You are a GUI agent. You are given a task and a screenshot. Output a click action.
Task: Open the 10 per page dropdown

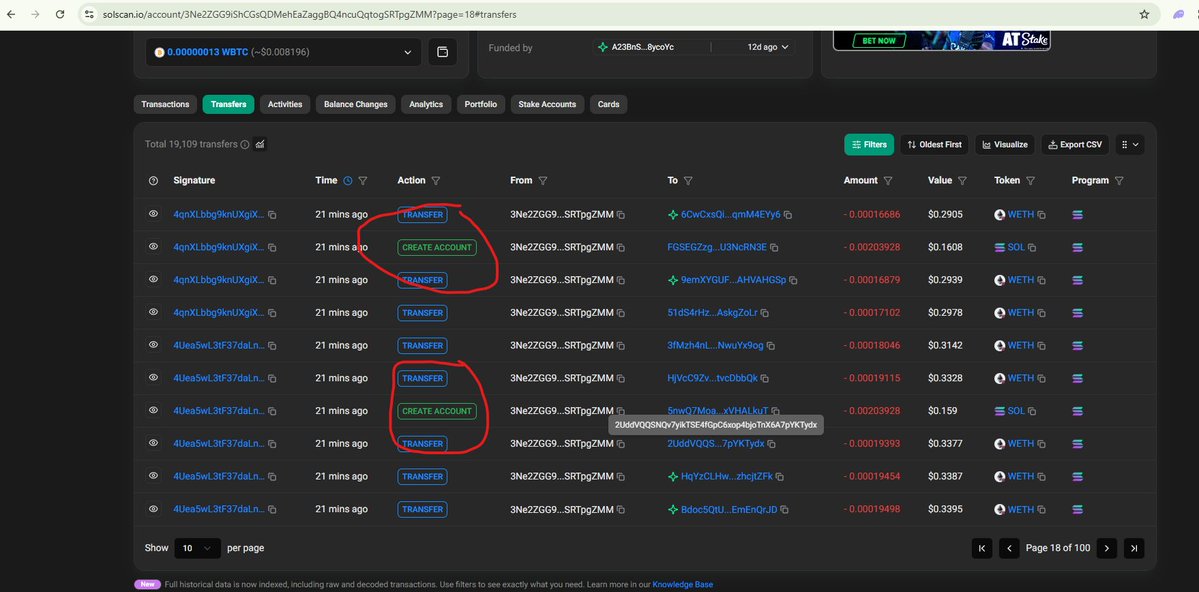(x=197, y=548)
